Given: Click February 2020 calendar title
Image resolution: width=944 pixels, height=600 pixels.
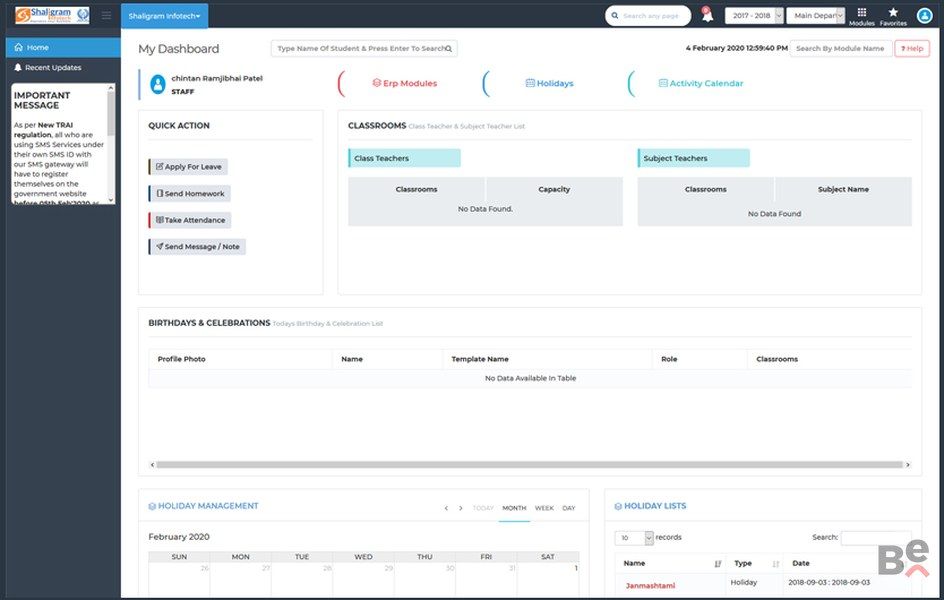Looking at the screenshot, I should pos(179,537).
